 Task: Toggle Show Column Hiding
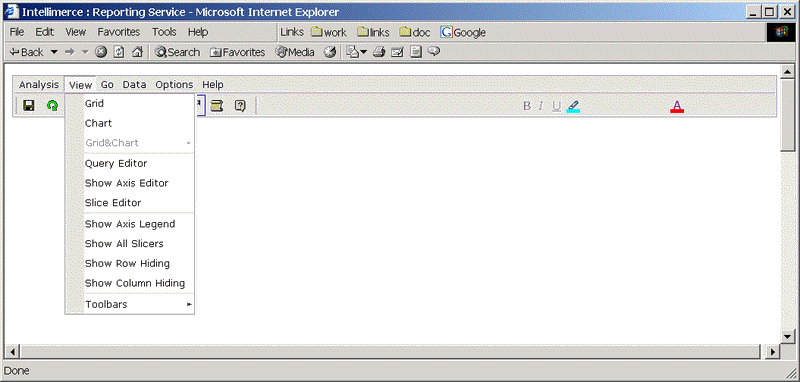point(130,283)
